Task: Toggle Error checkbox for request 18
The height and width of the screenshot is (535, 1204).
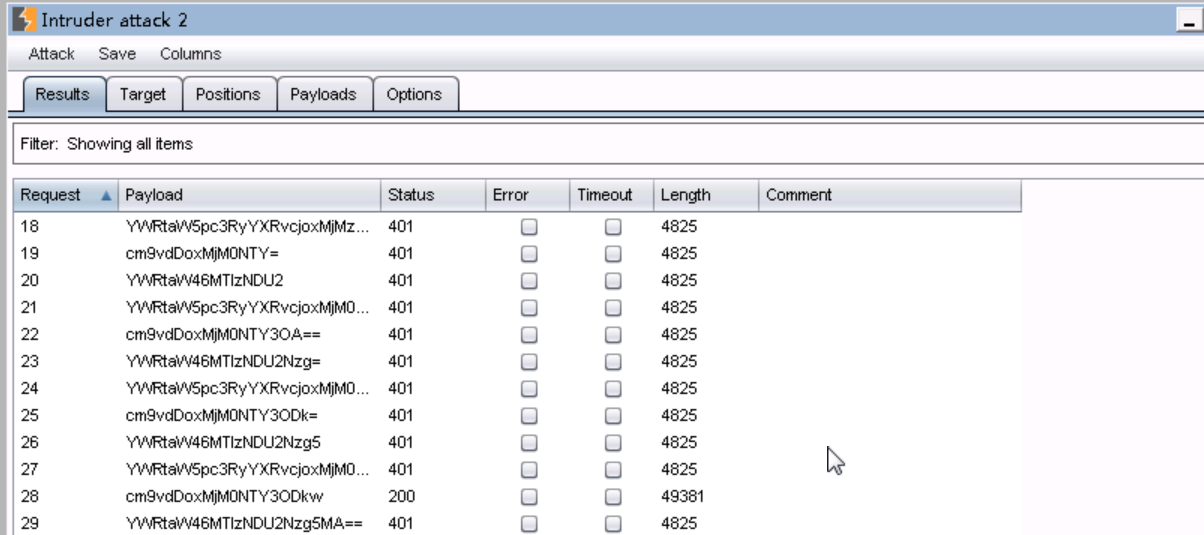Action: point(529,227)
